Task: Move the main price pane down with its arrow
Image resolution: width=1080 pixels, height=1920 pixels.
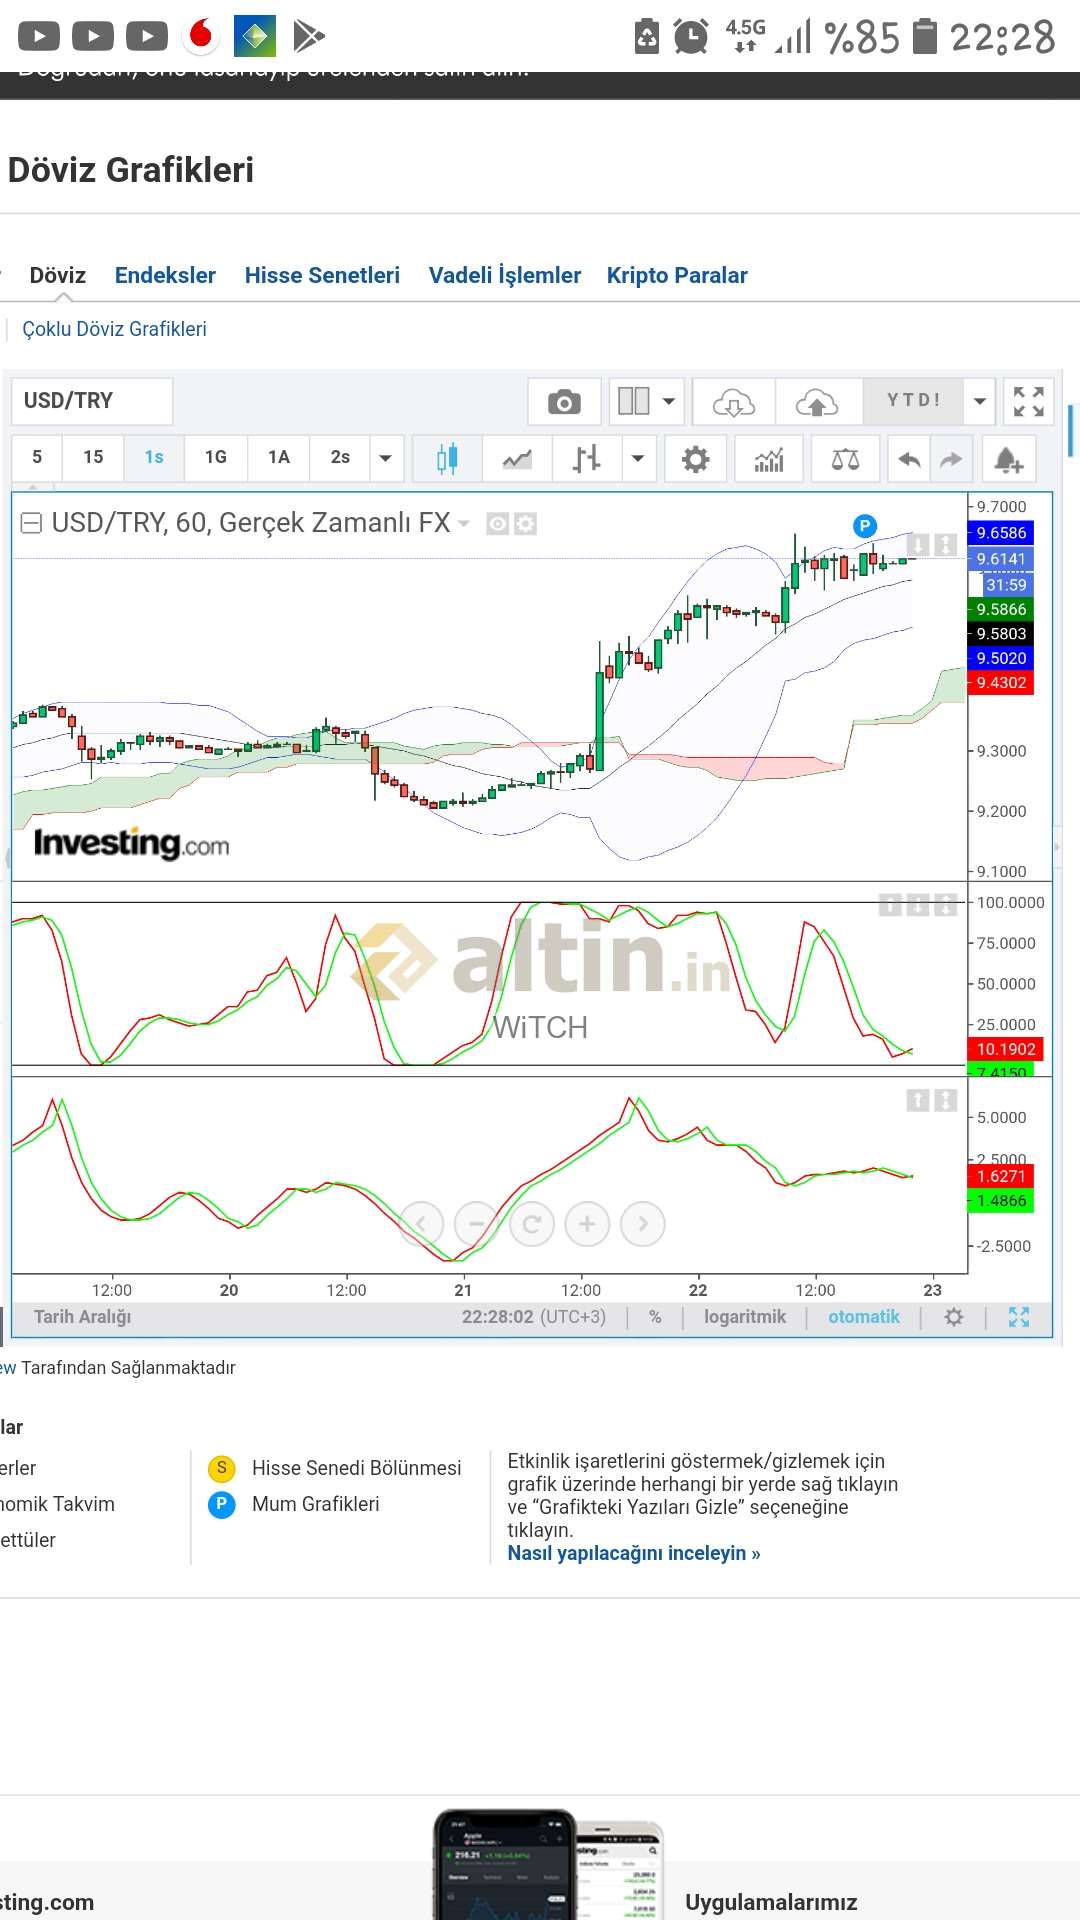Action: 918,545
